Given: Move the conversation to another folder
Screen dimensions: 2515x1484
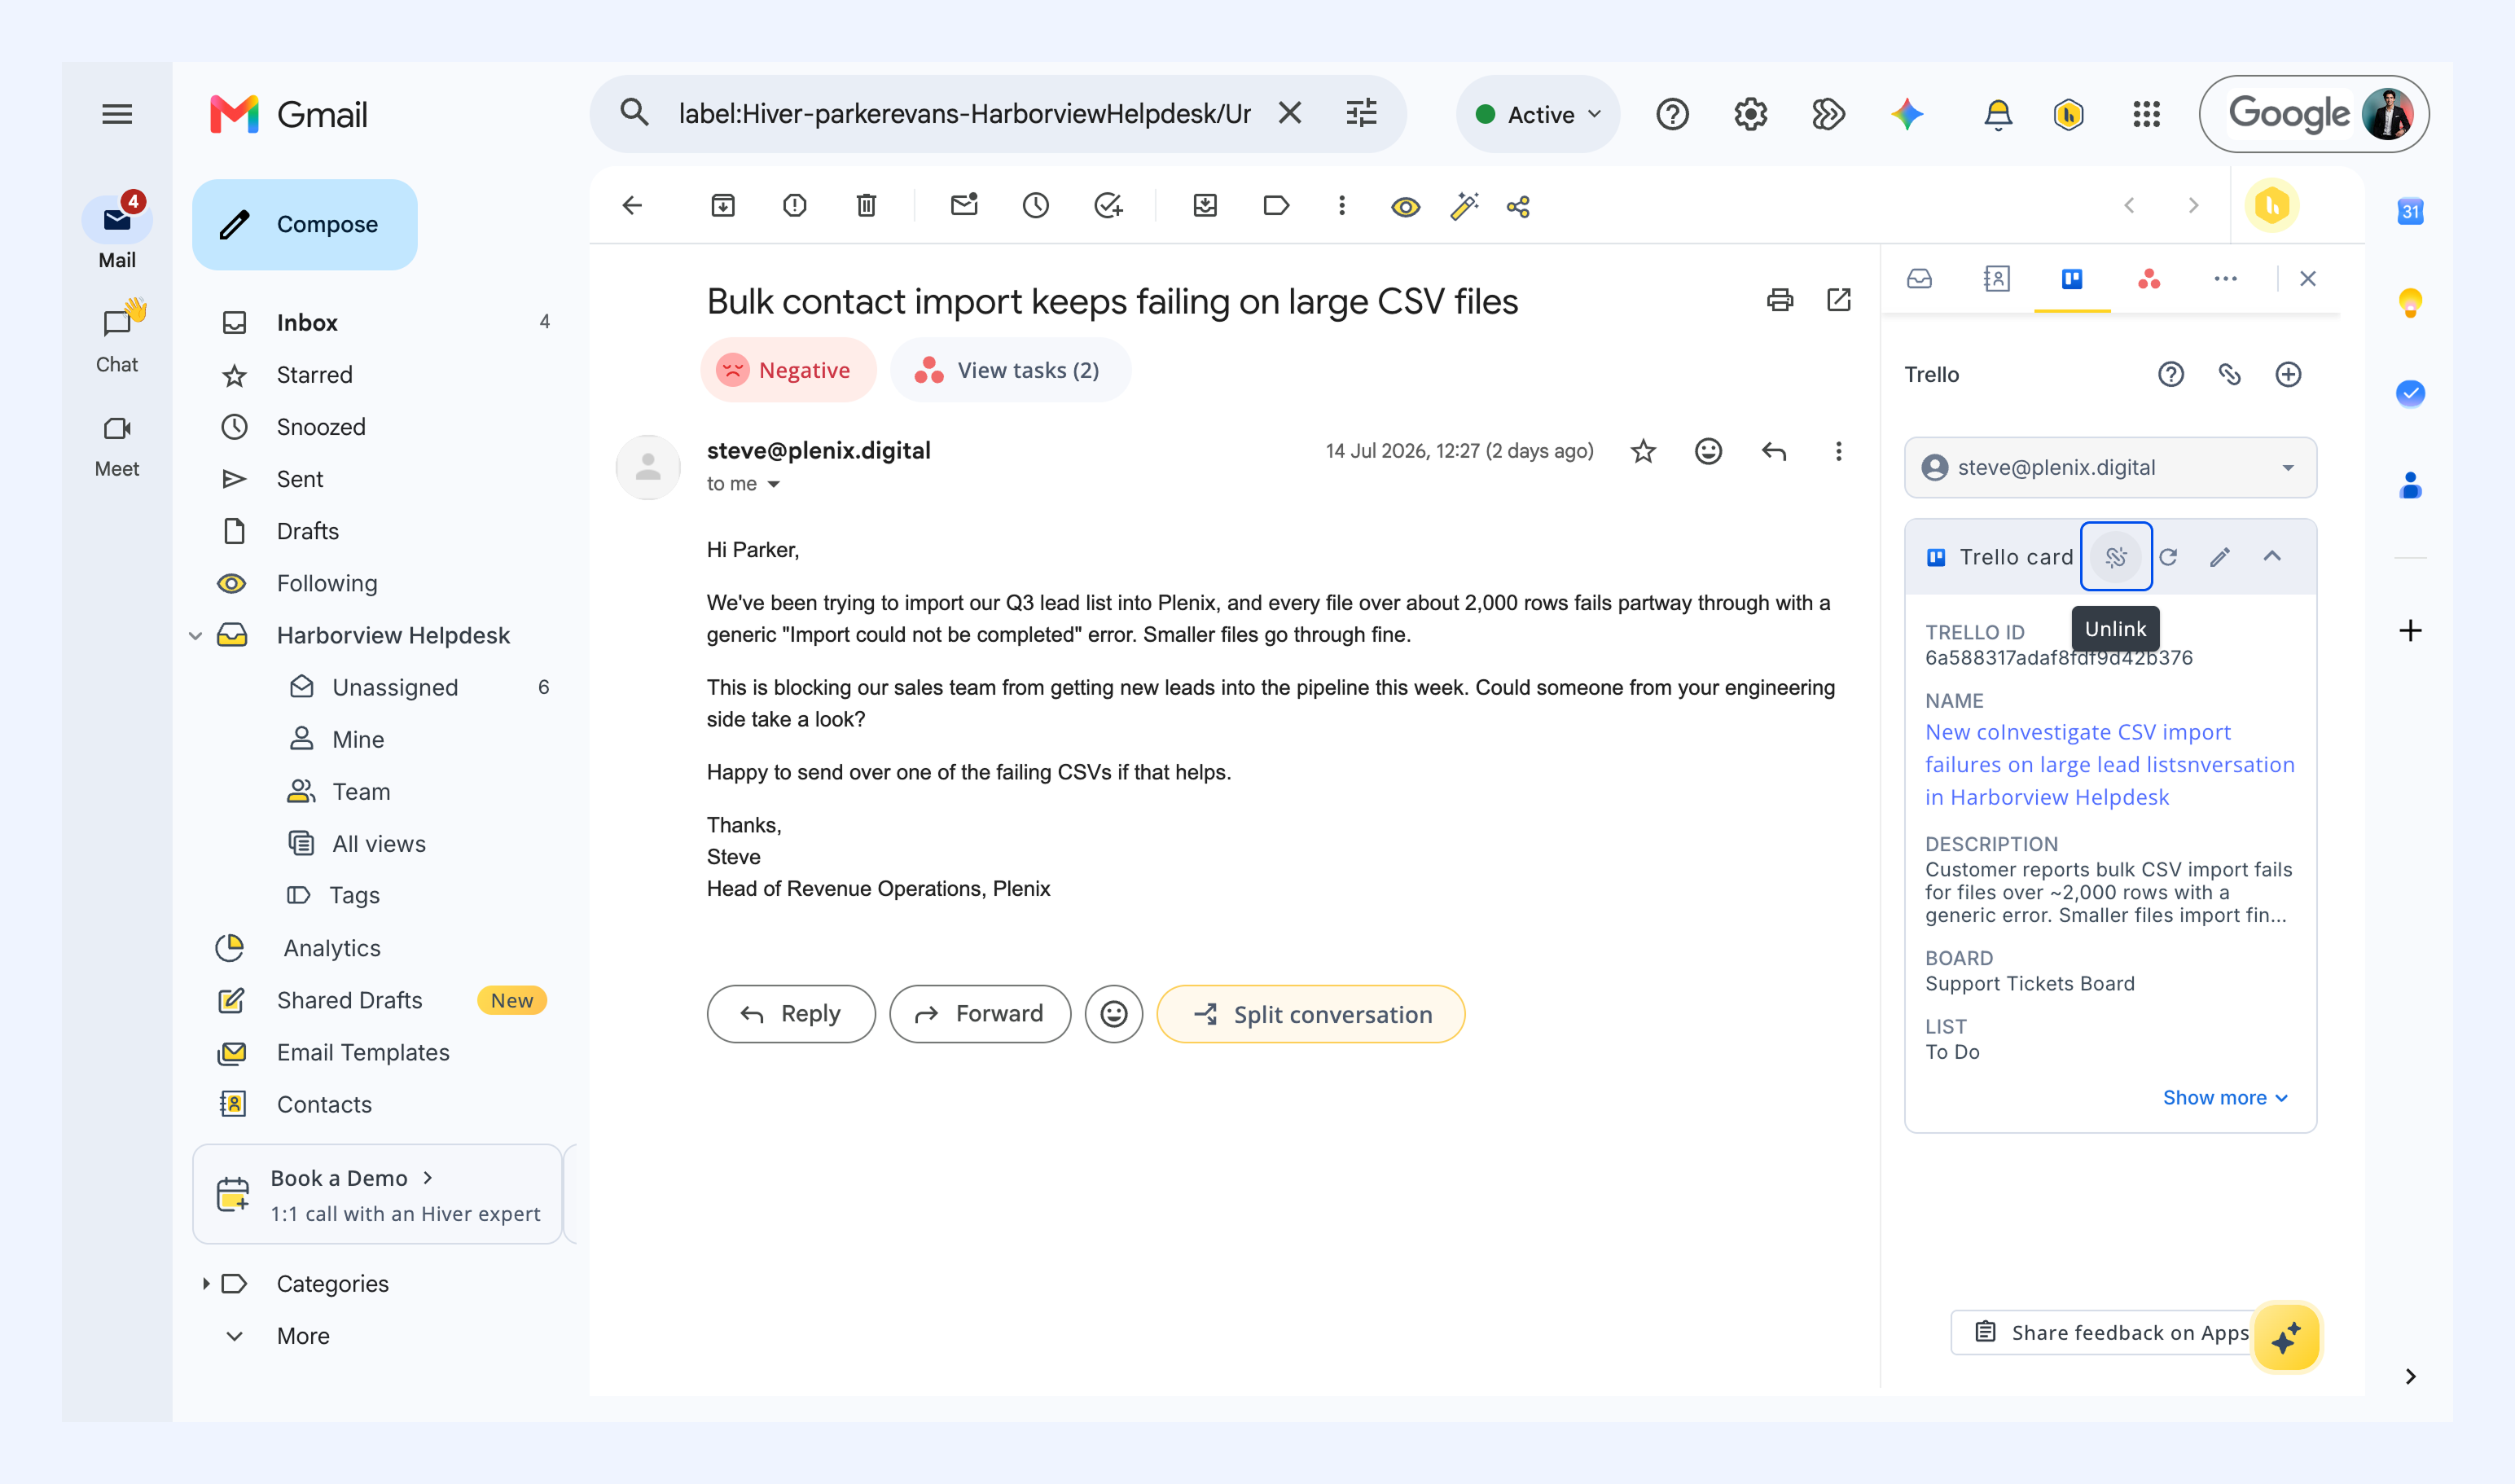Looking at the screenshot, I should pos(1205,206).
